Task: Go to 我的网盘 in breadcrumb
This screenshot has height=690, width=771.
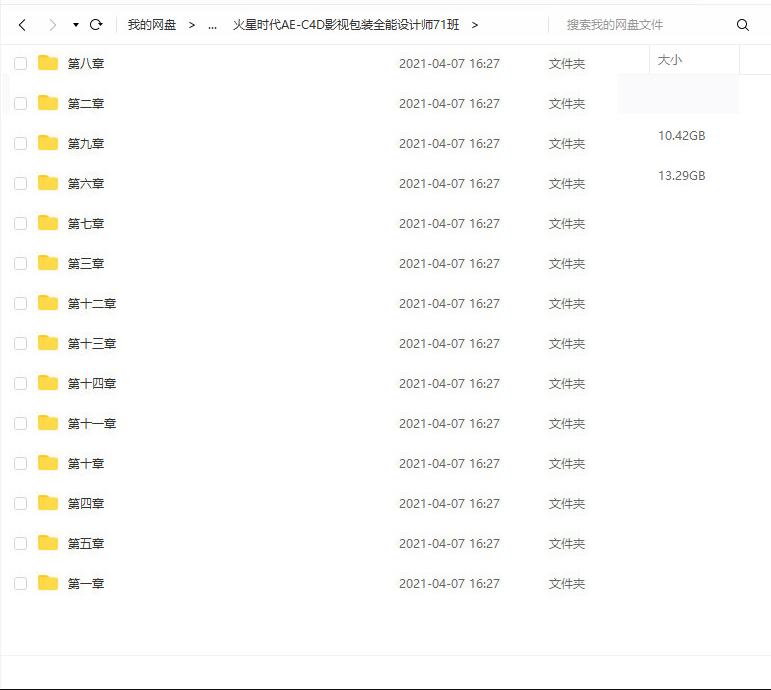Action: [x=152, y=25]
